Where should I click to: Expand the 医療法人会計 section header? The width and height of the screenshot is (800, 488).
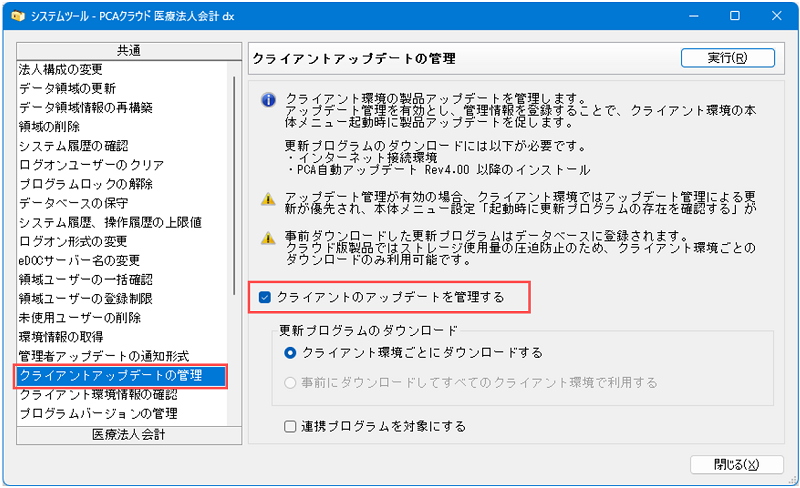point(129,435)
